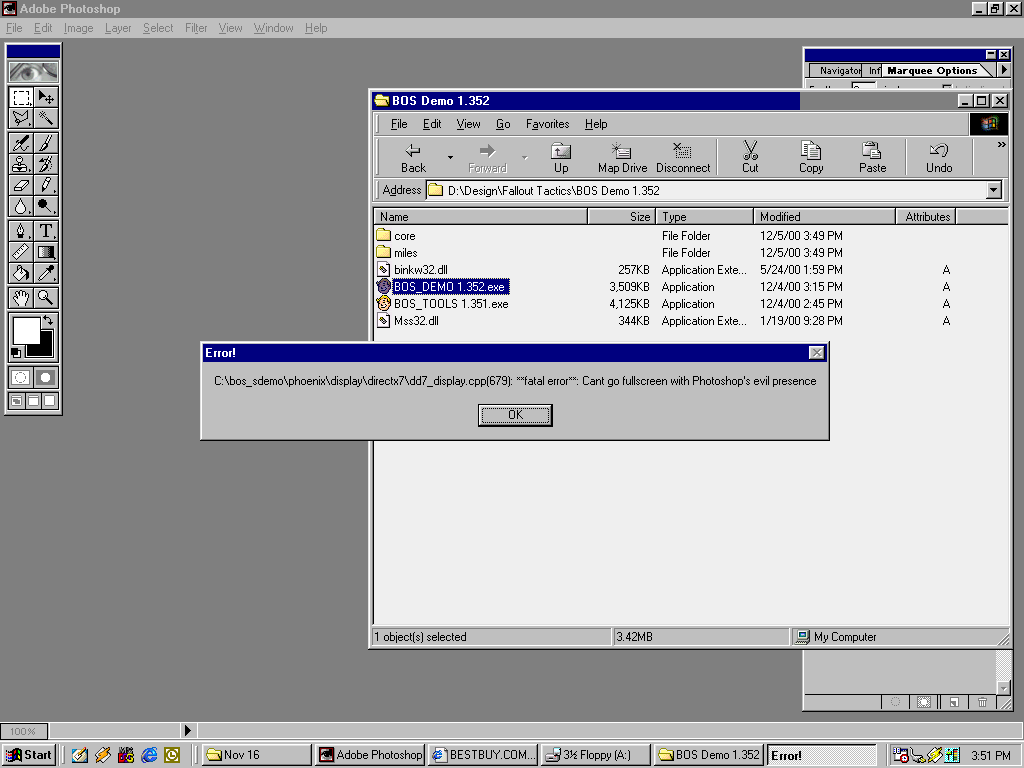
Task: Select the Type tool
Action: (x=46, y=231)
